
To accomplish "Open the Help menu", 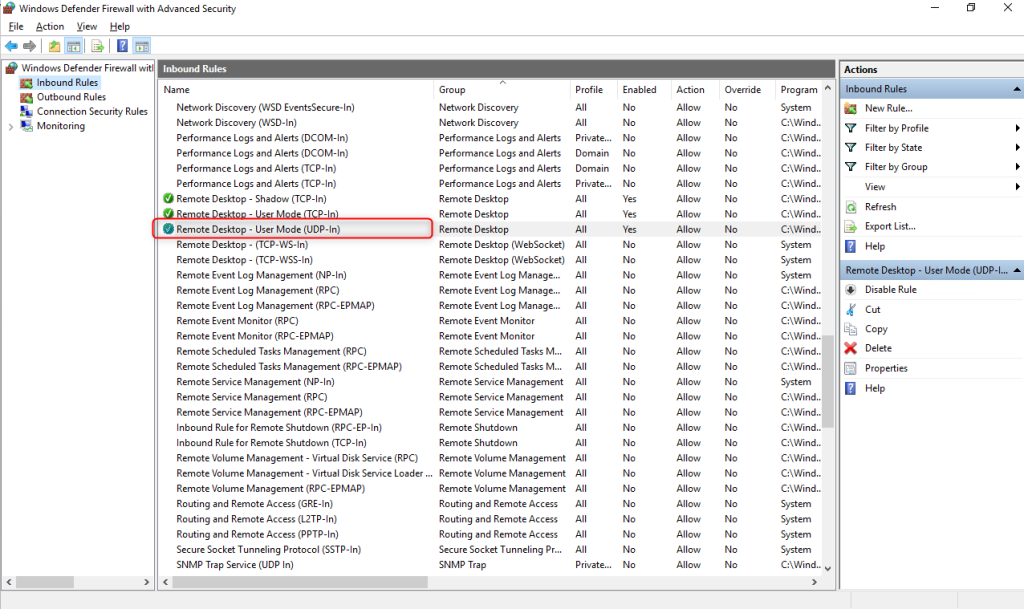I will tap(120, 27).
